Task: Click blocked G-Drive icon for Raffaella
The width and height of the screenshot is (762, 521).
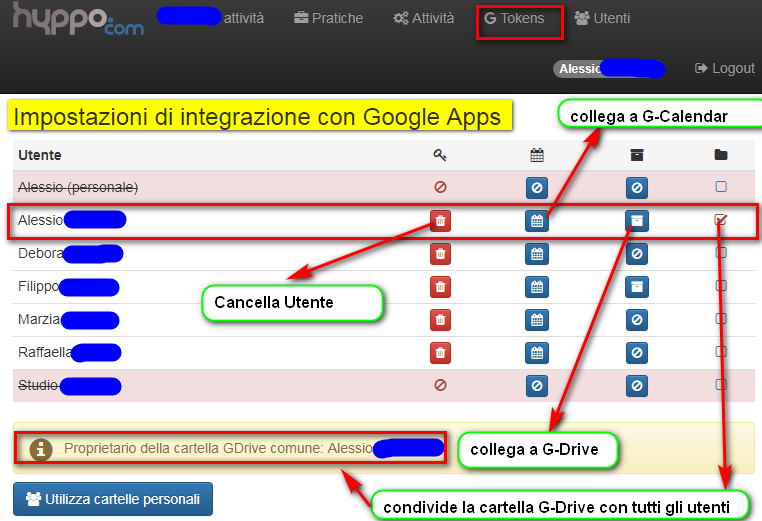Action: tap(637, 353)
